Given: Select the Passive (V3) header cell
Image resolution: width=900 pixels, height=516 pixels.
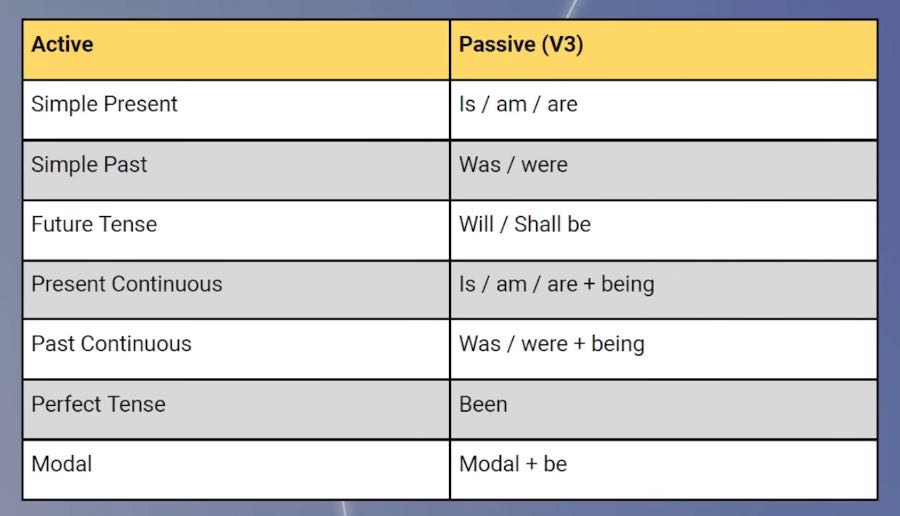Looking at the screenshot, I should coord(663,49).
